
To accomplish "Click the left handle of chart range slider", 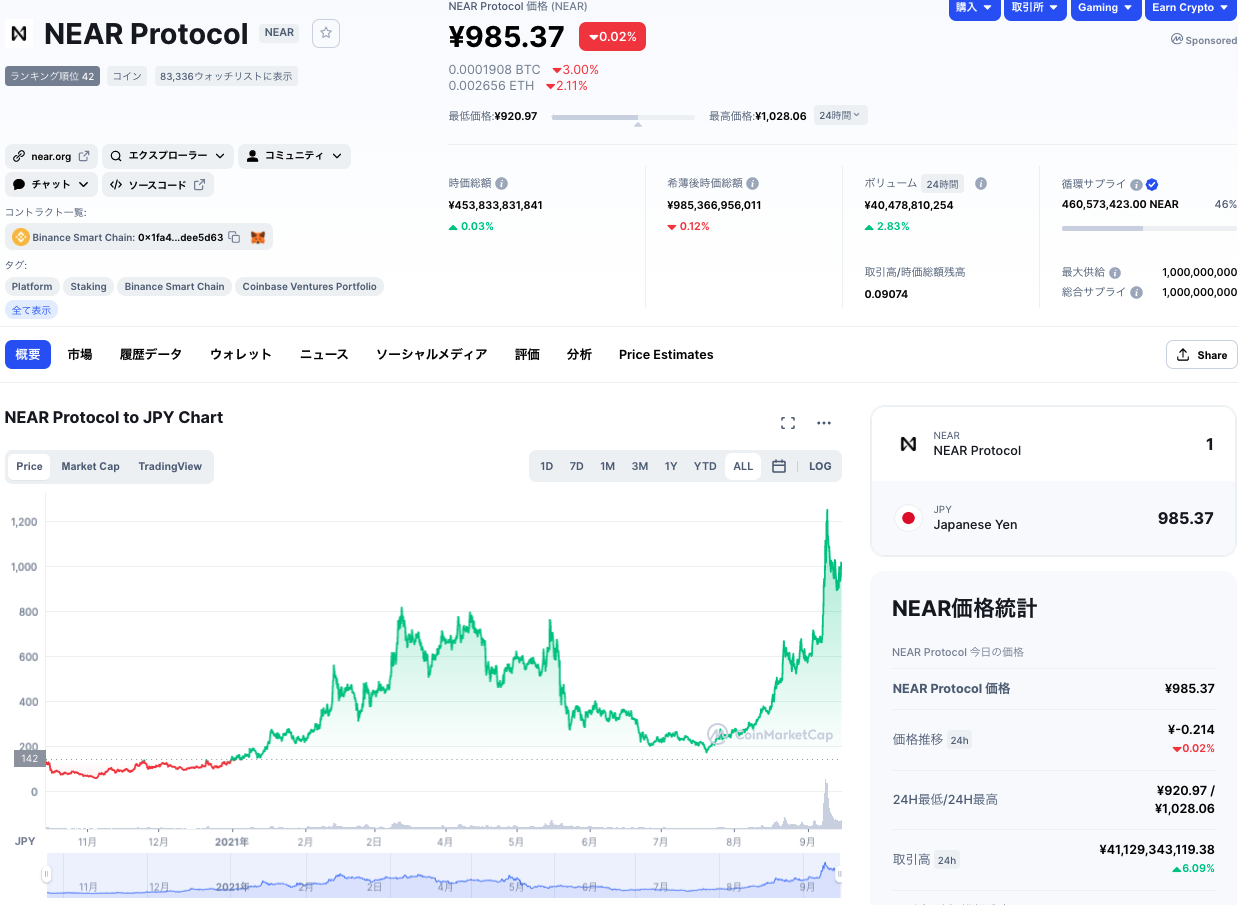I will coord(46,875).
